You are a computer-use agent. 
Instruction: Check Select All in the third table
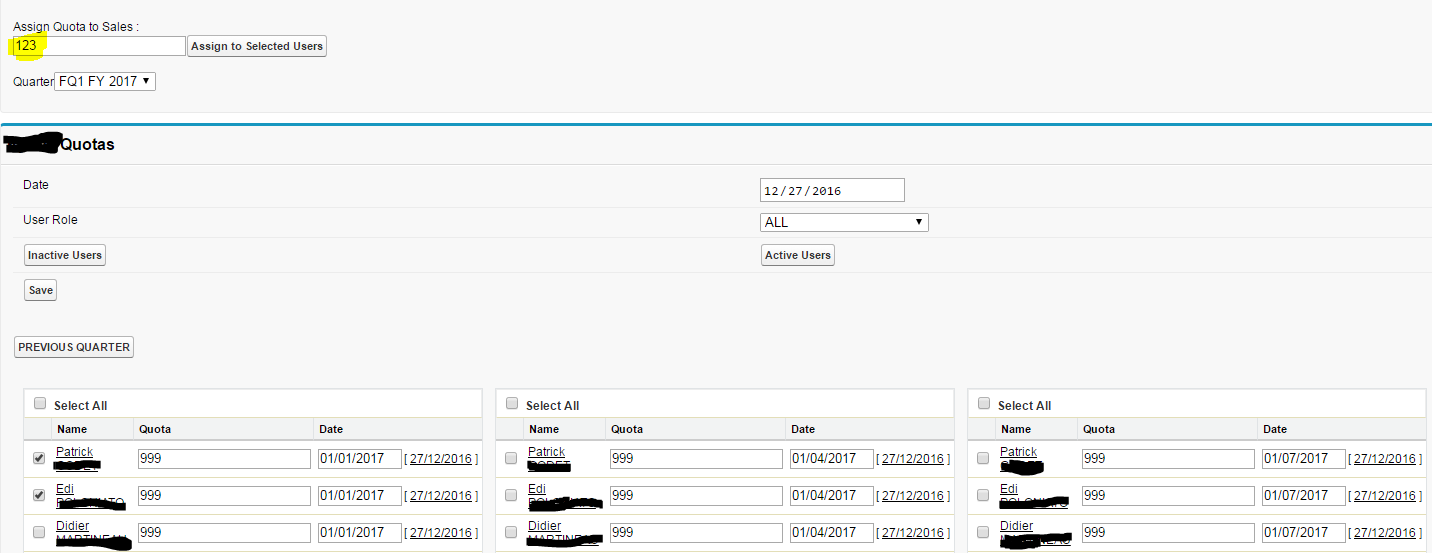click(984, 404)
